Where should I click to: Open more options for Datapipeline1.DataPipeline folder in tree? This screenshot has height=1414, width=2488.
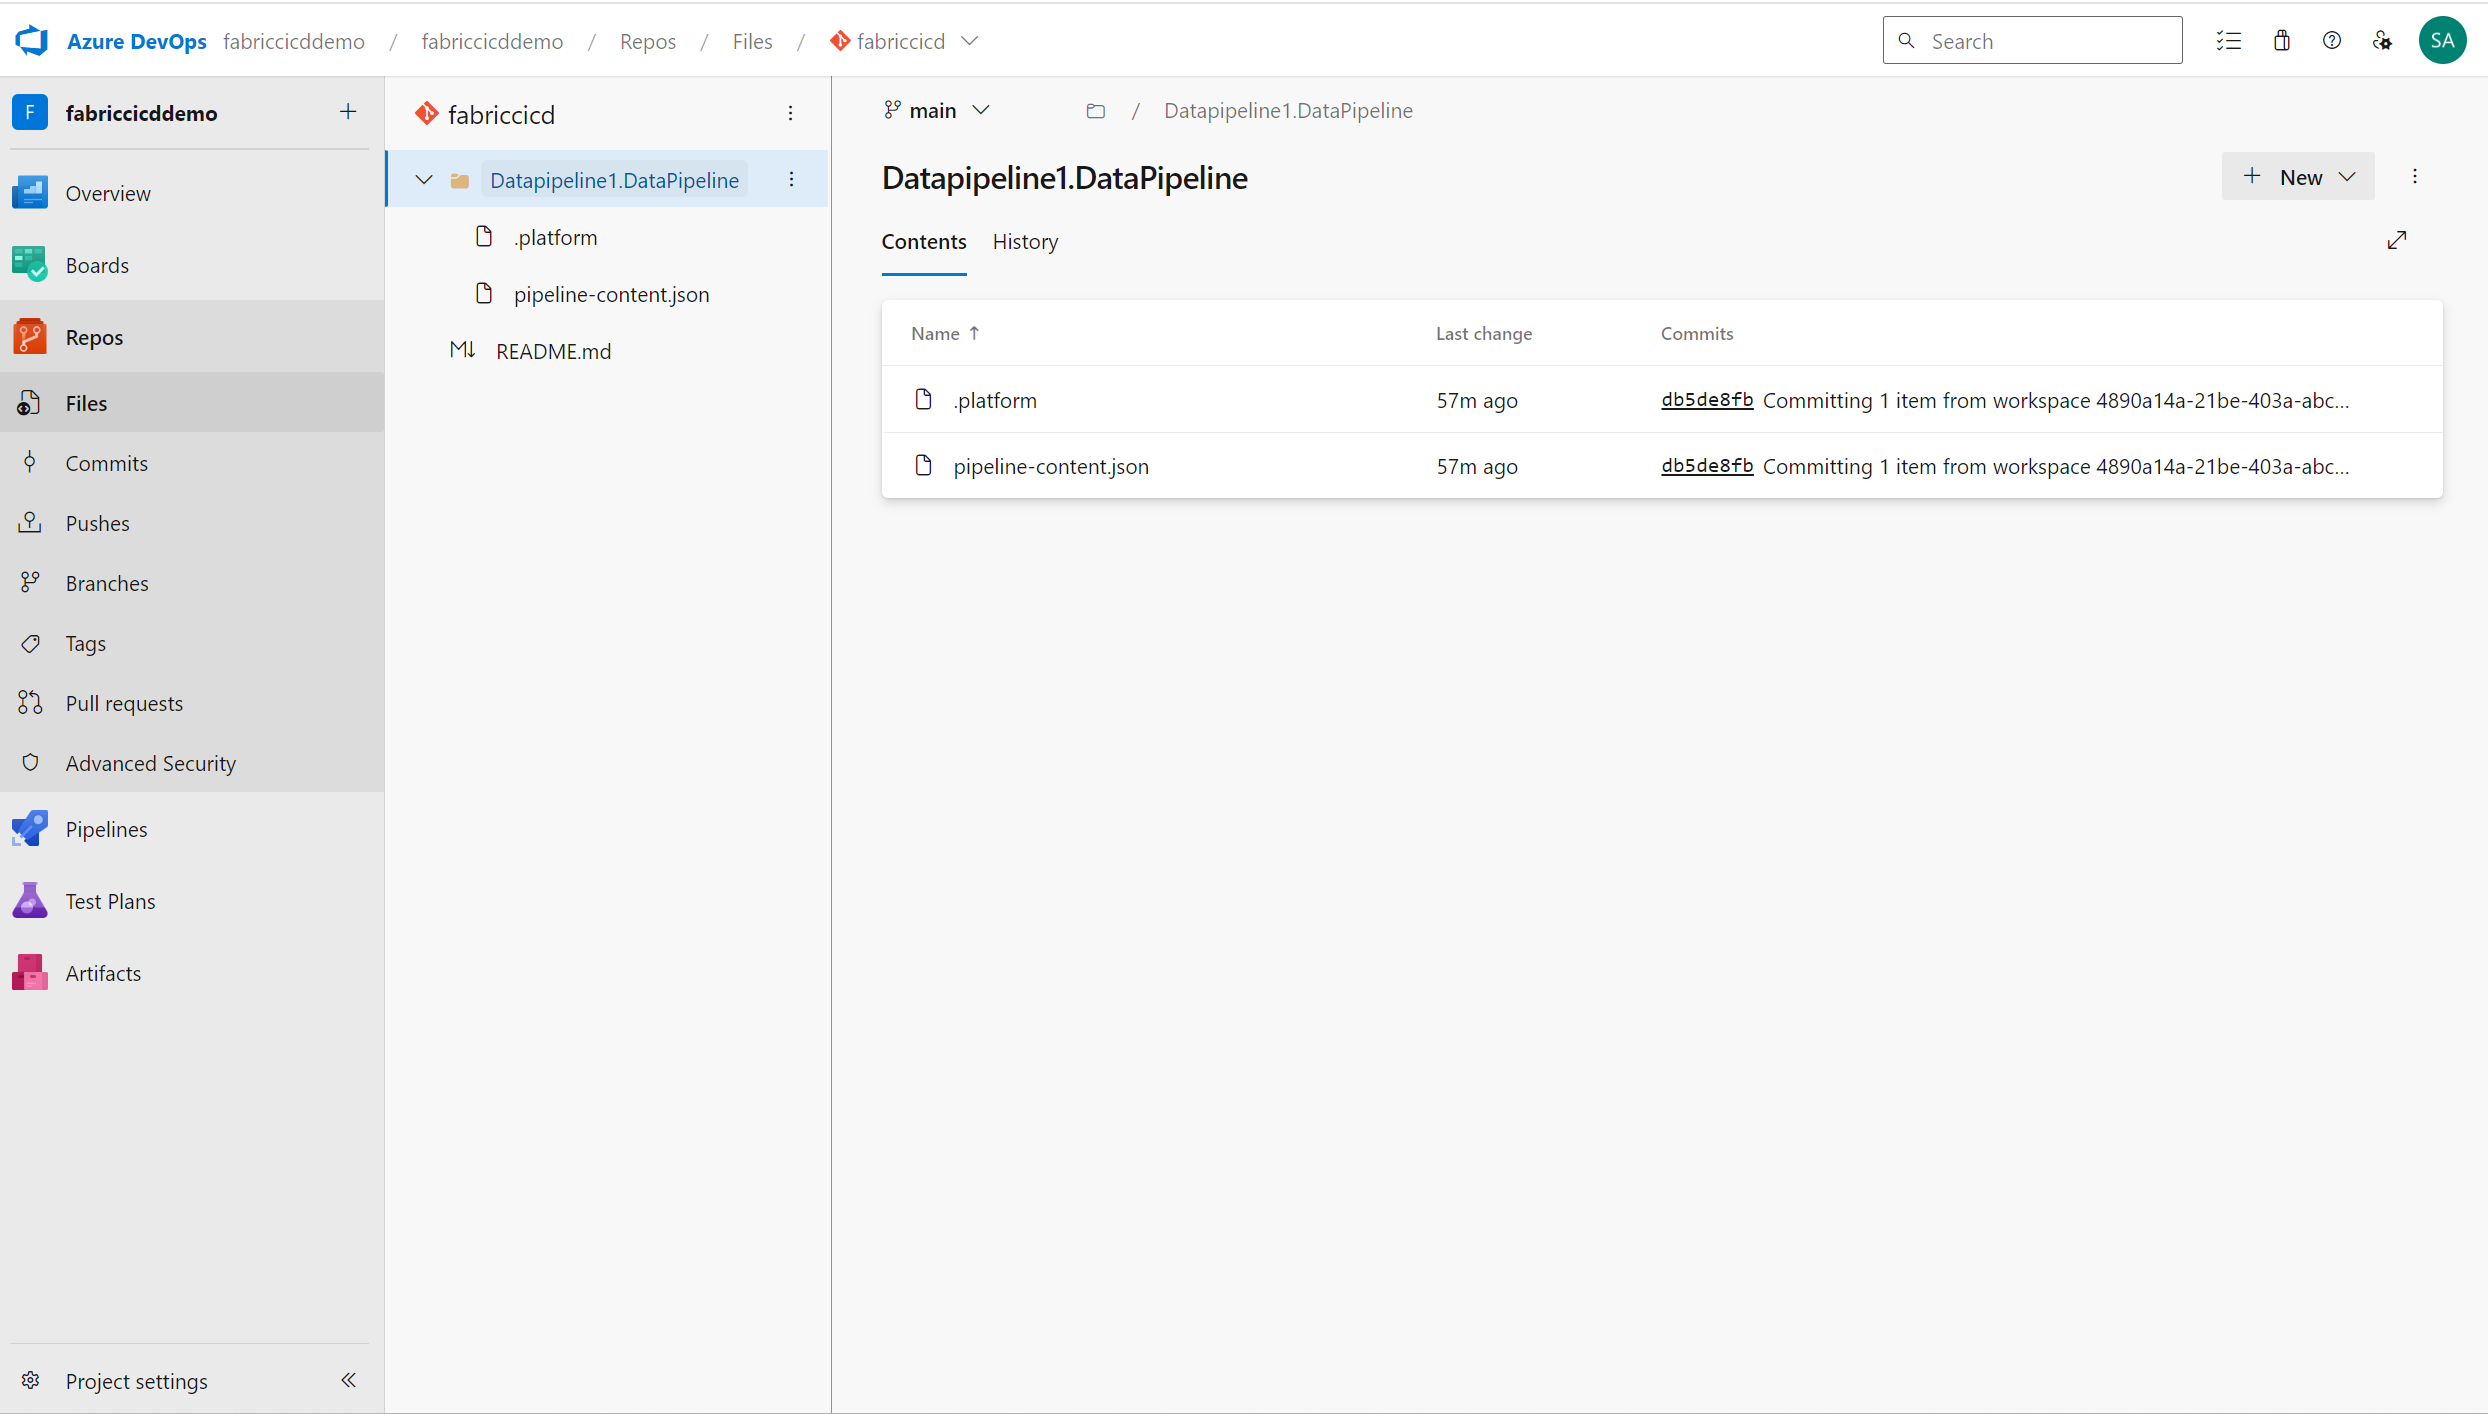coord(791,180)
